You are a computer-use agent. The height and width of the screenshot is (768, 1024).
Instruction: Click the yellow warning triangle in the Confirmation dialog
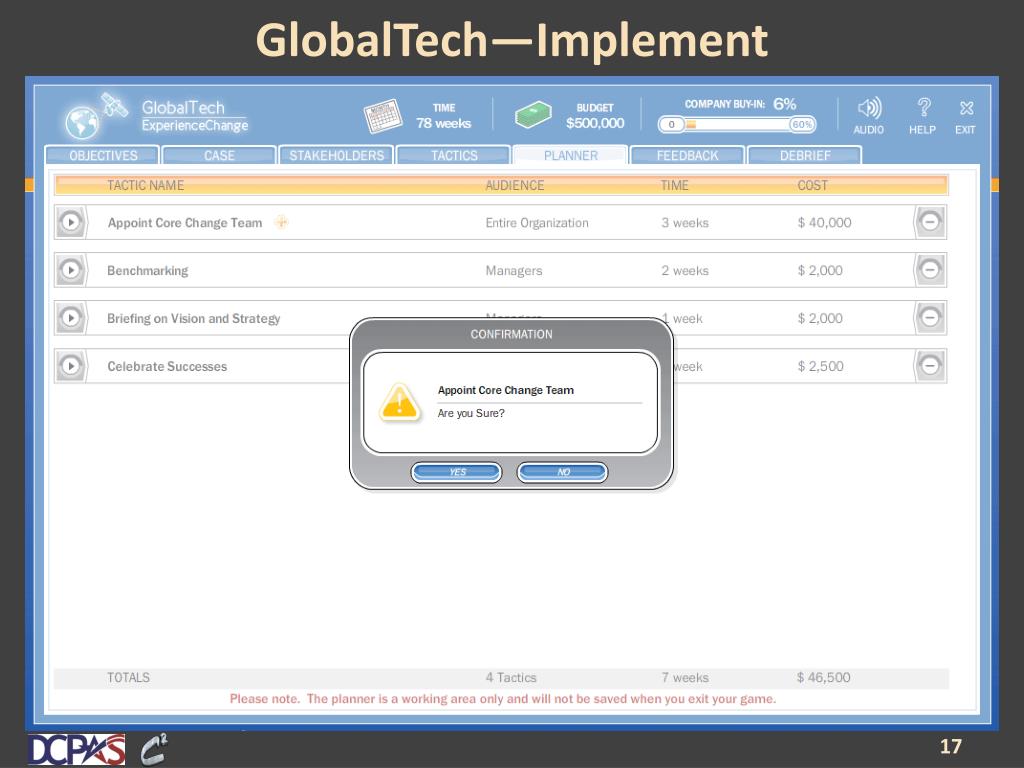pos(399,401)
